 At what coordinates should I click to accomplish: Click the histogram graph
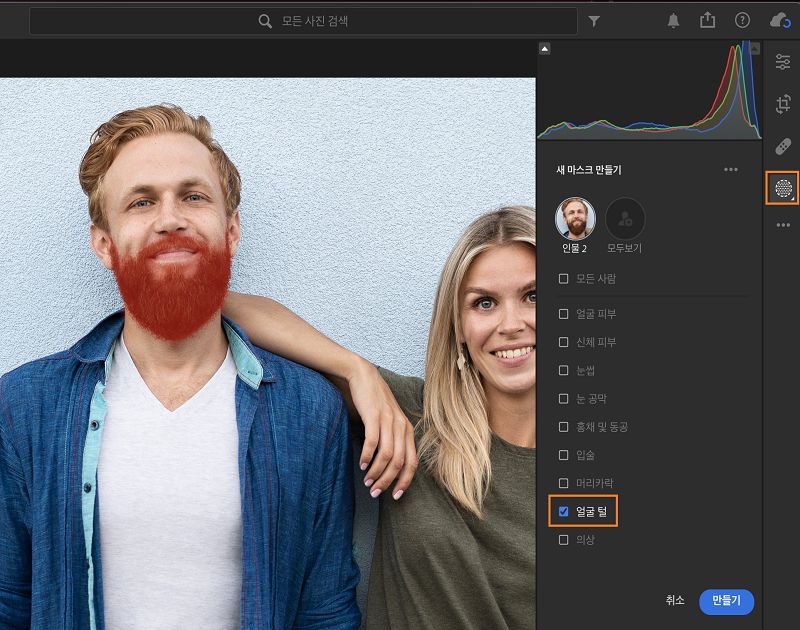click(x=649, y=91)
